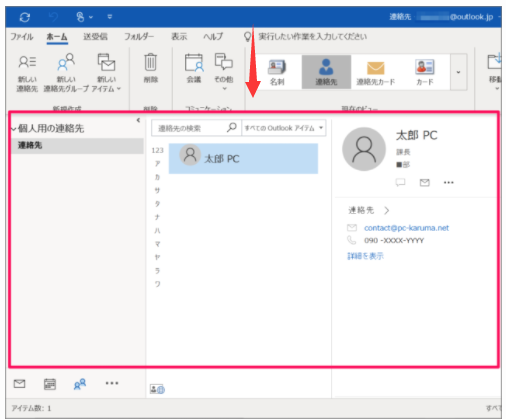Click the contact@pc-karuma.net email link

tap(406, 228)
